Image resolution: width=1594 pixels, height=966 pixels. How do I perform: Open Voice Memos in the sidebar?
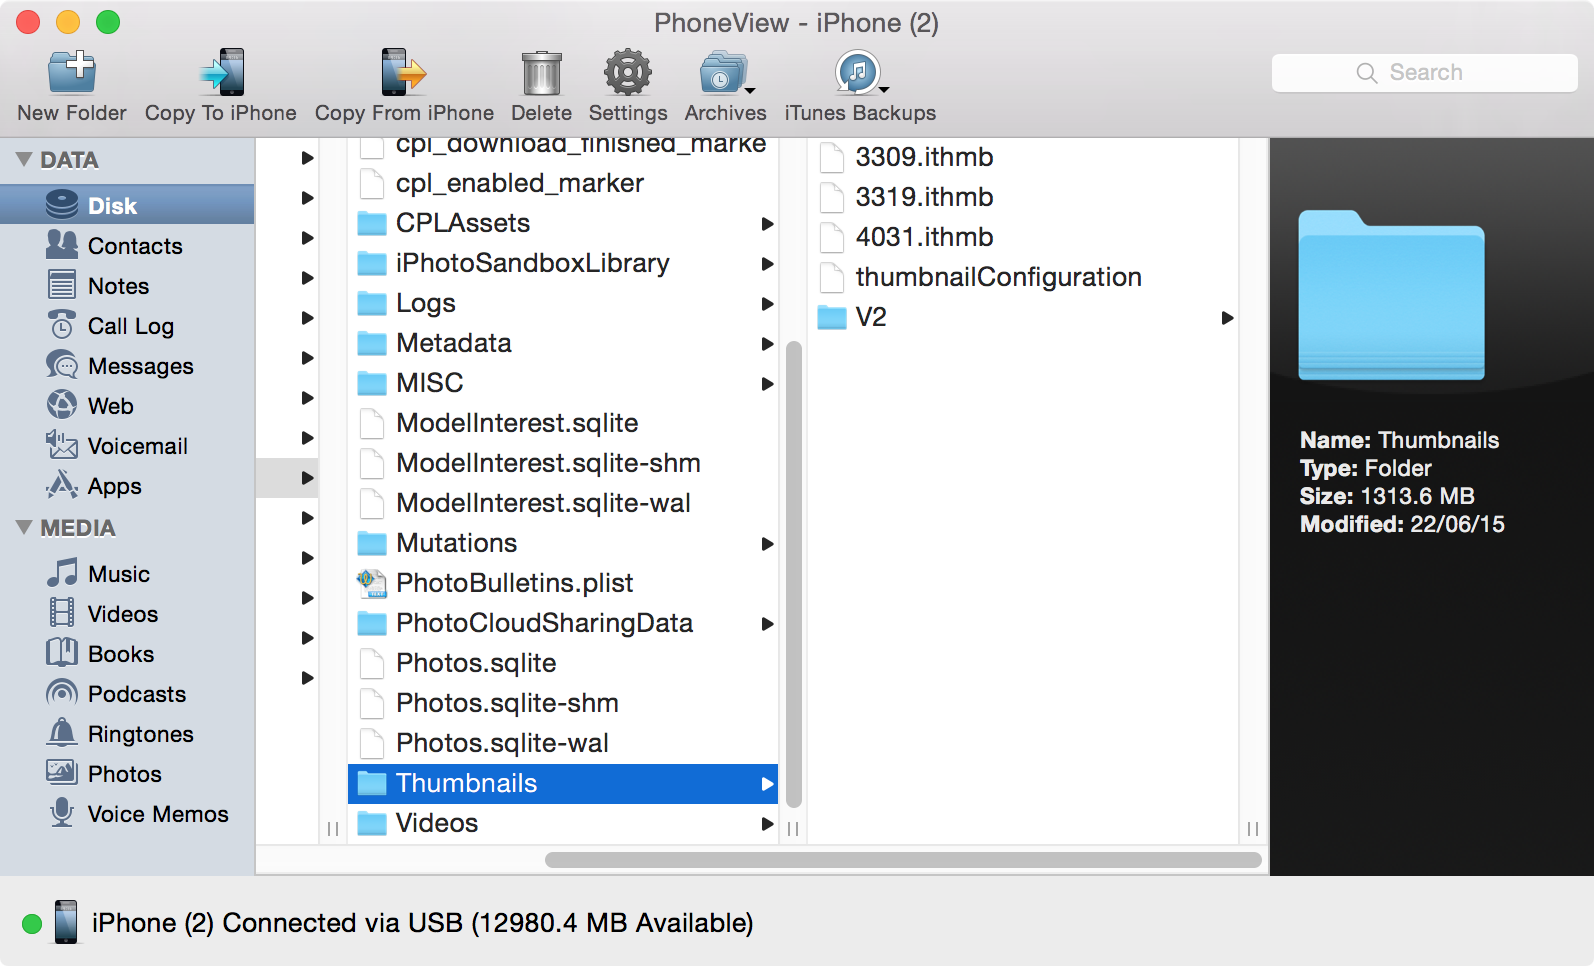click(x=127, y=814)
